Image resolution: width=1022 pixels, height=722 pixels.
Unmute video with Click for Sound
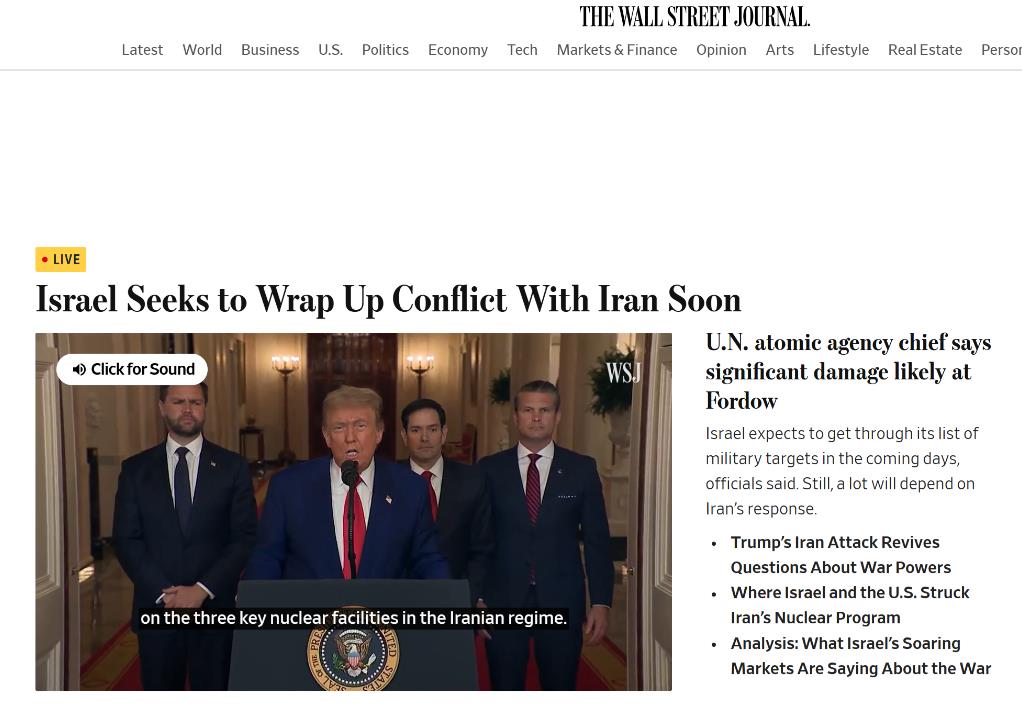132,369
